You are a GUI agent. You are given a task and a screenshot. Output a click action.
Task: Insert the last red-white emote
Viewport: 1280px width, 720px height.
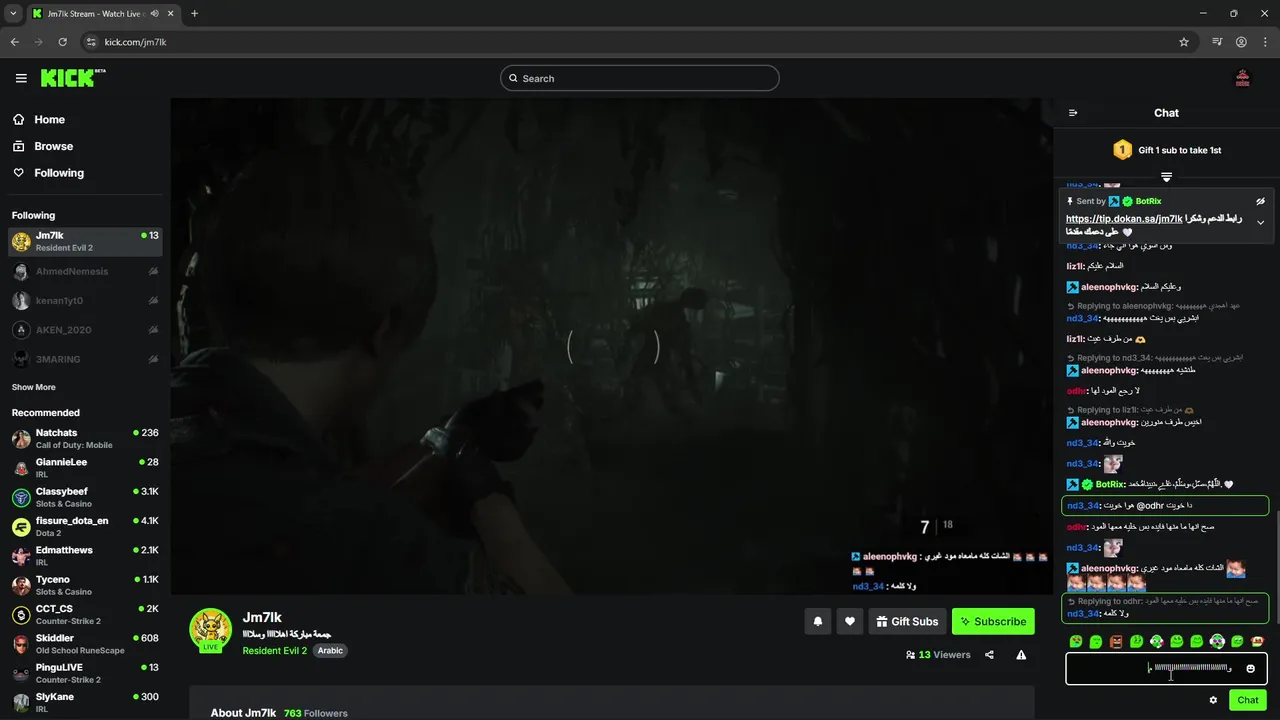point(1257,641)
